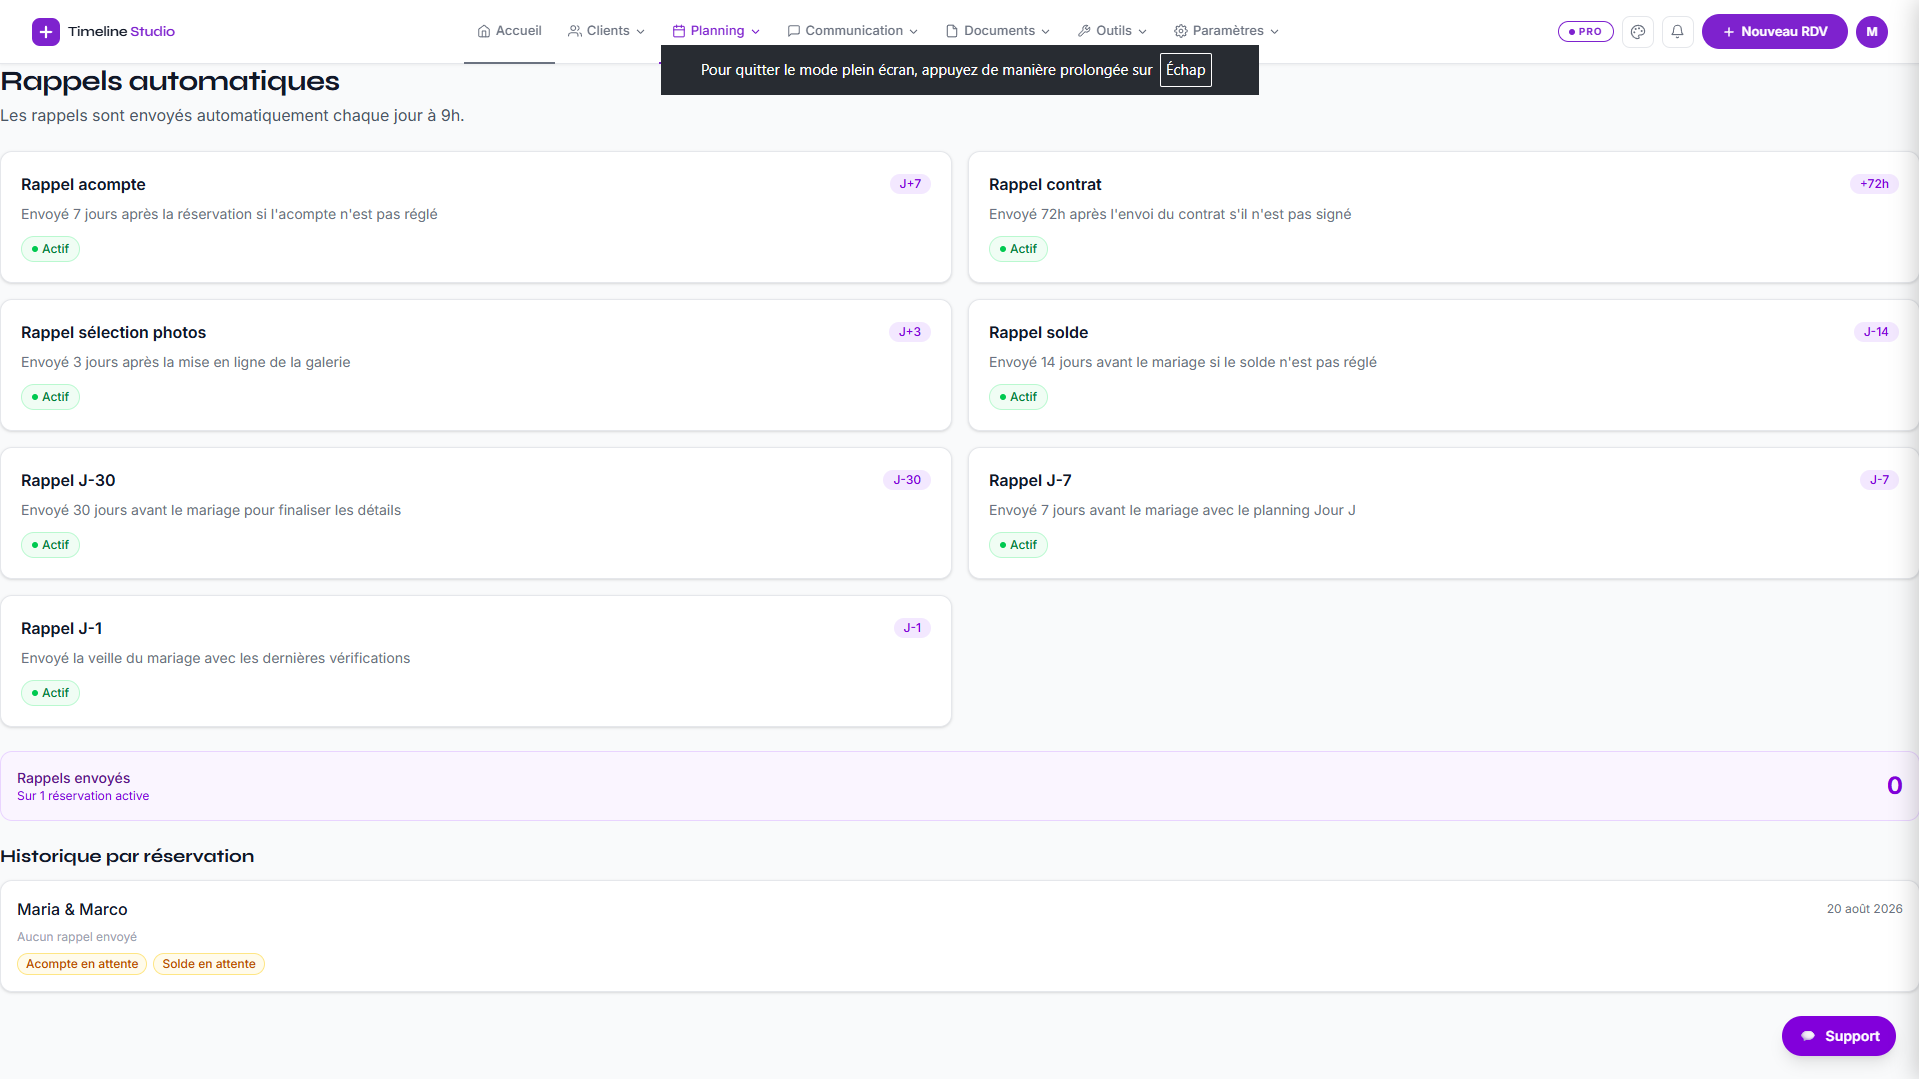Open the Rappels envoyés summary banner
The height and width of the screenshot is (1079, 1919).
(x=960, y=786)
